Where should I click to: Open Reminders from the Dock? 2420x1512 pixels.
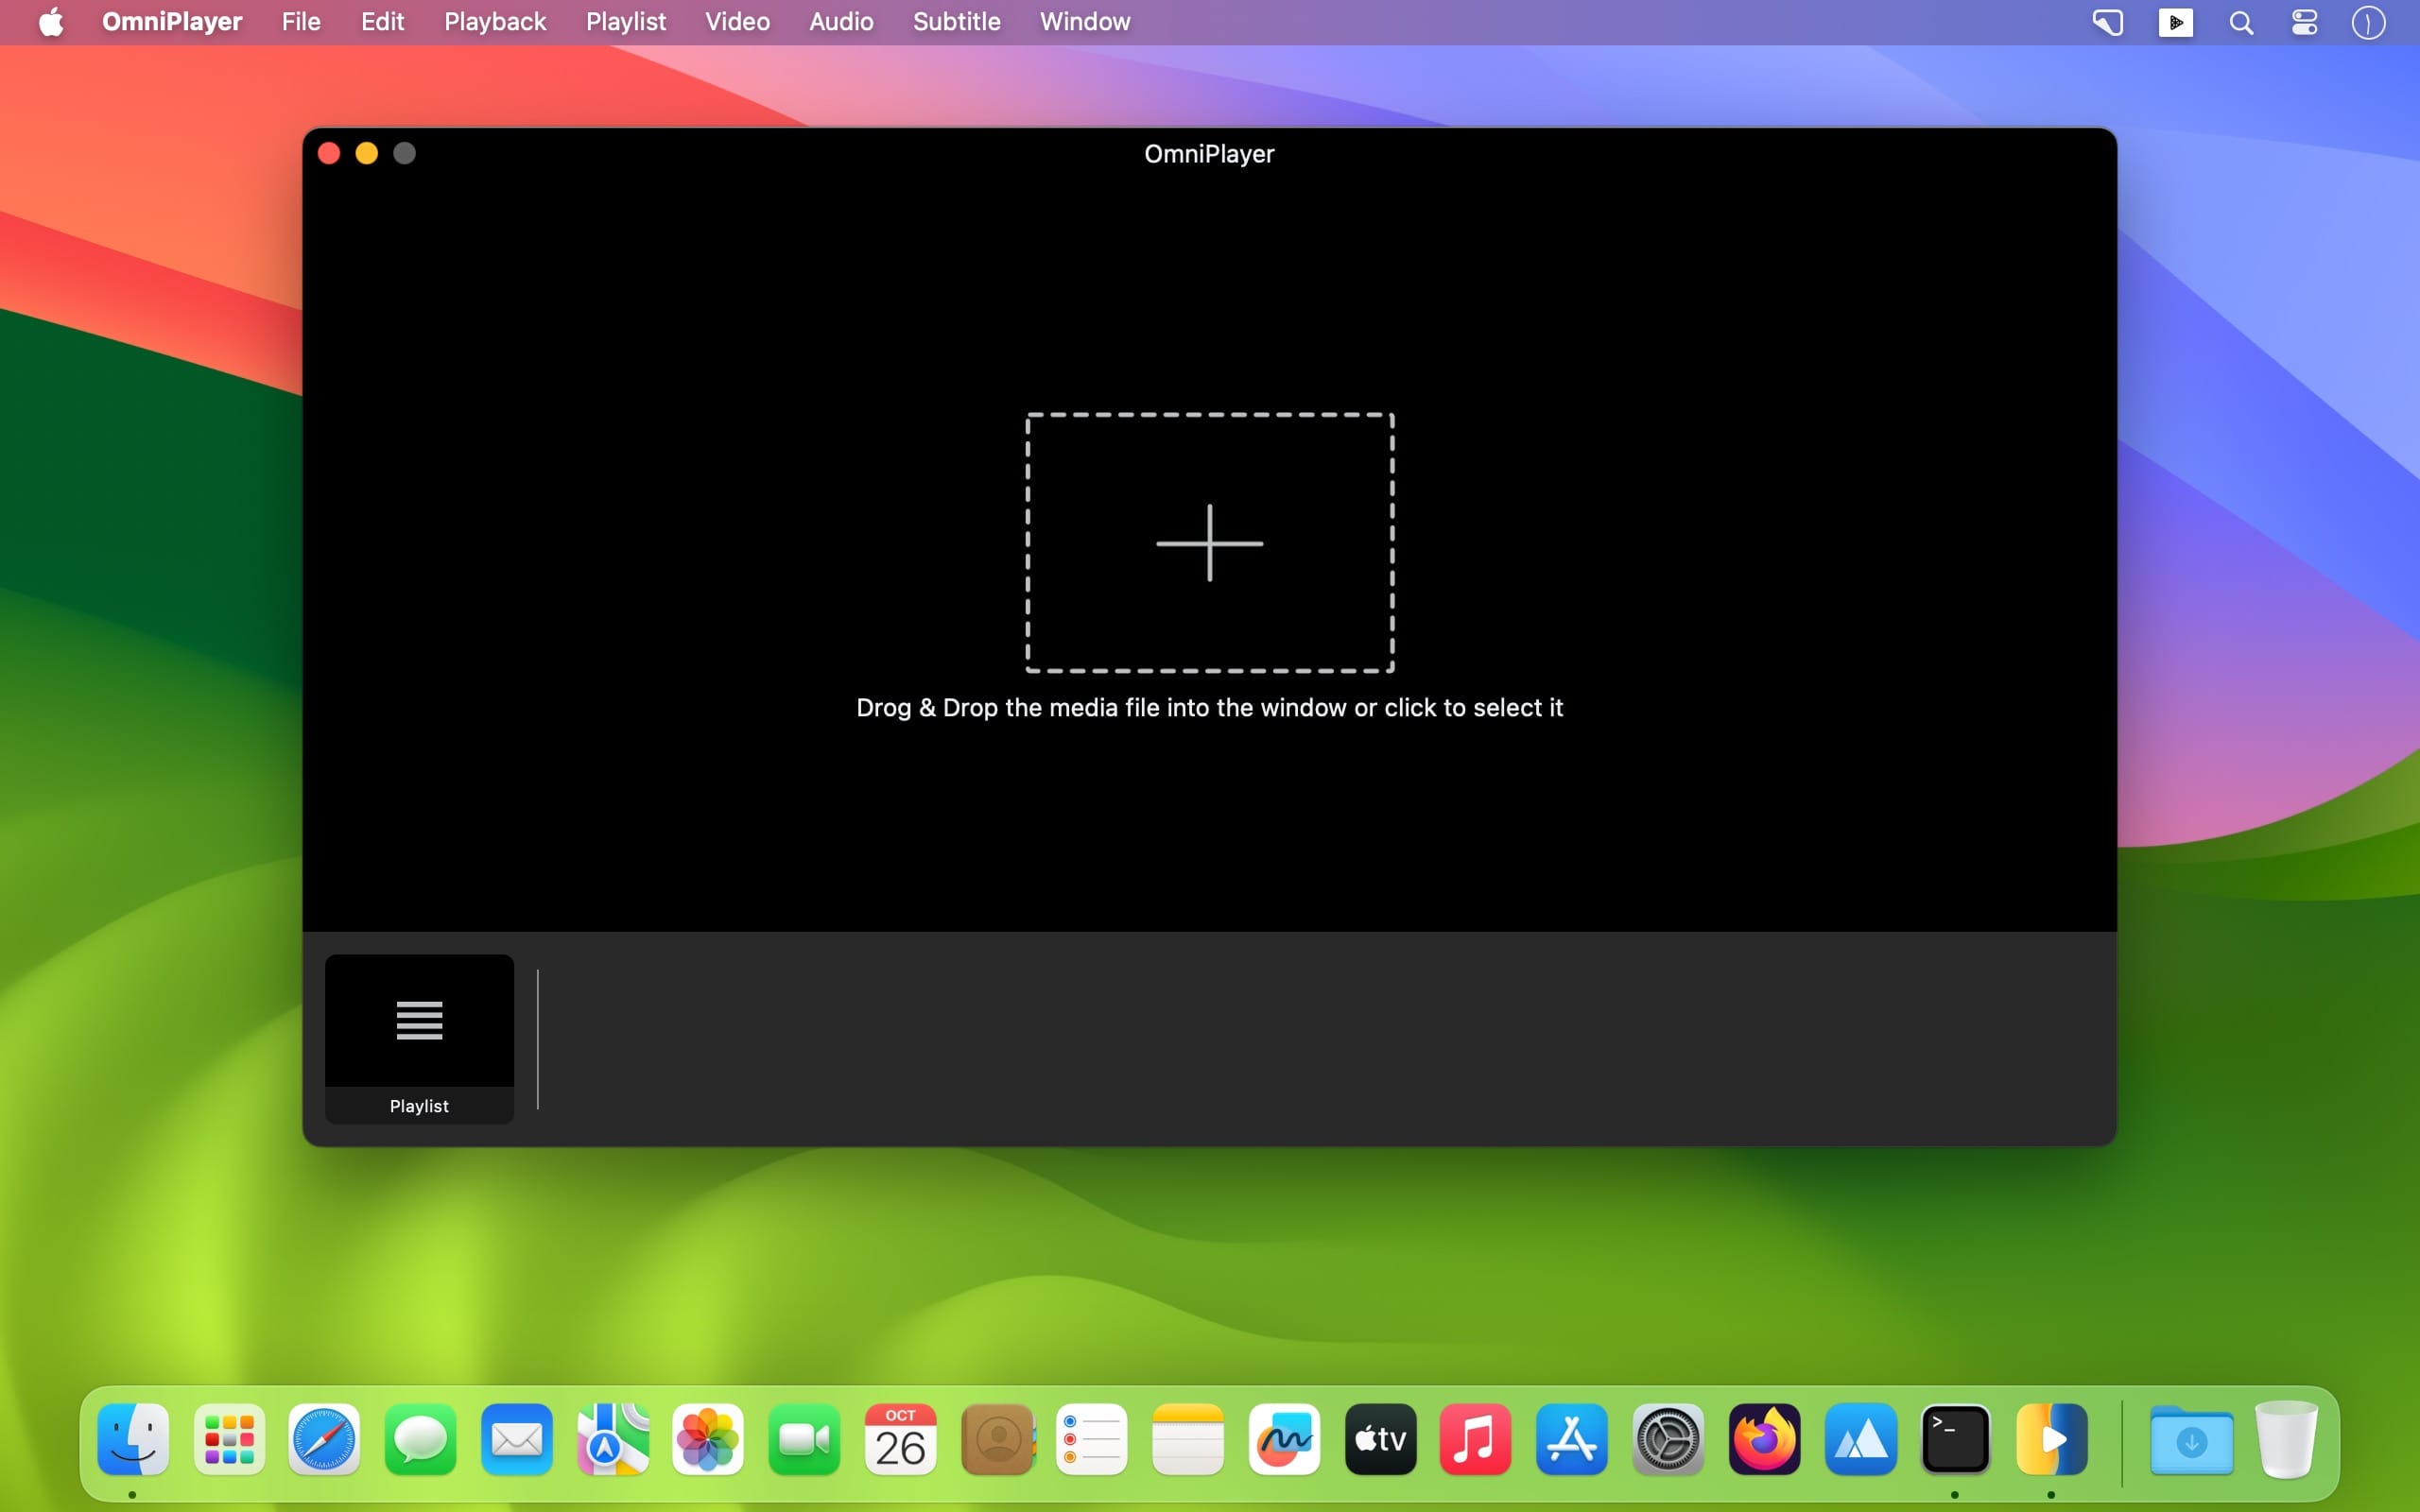1092,1440
